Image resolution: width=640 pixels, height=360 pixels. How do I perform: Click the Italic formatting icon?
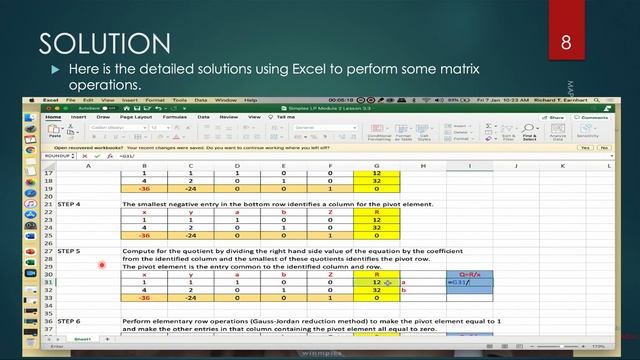click(105, 137)
